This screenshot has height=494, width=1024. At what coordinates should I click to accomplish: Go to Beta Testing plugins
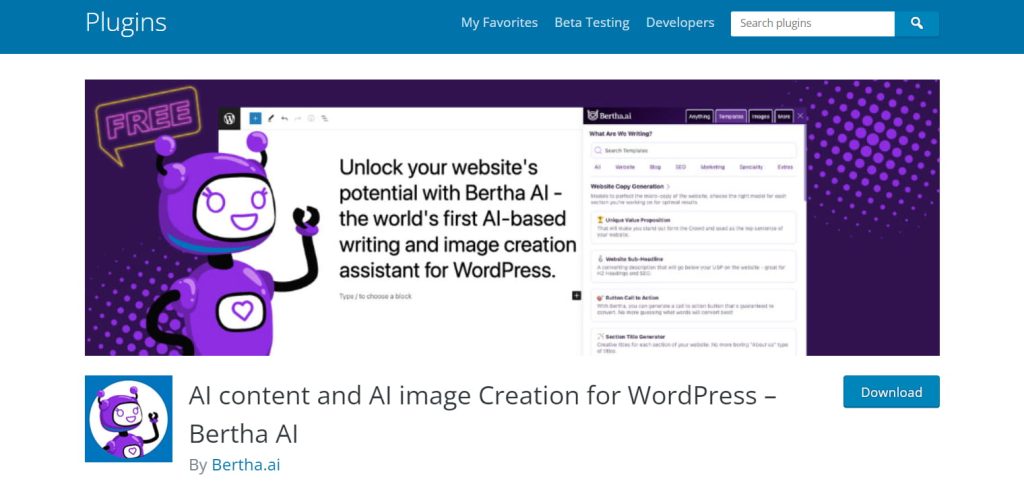pyautogui.click(x=592, y=23)
